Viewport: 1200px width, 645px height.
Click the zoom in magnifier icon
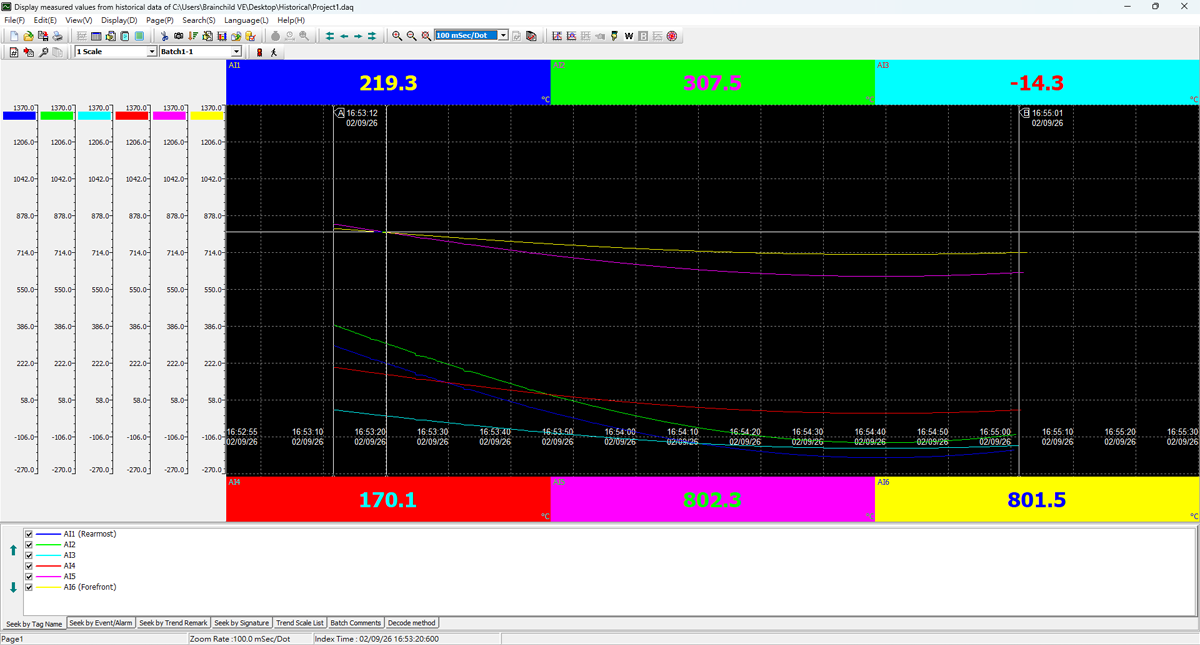397,36
